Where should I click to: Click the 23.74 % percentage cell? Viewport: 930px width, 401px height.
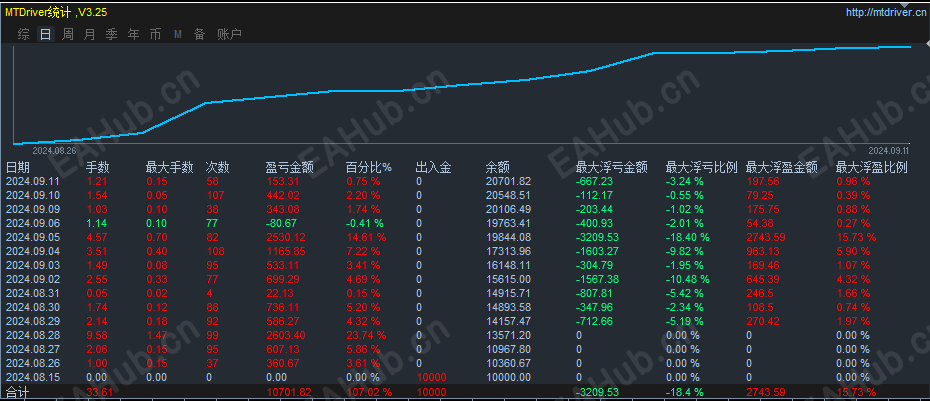[x=366, y=335]
